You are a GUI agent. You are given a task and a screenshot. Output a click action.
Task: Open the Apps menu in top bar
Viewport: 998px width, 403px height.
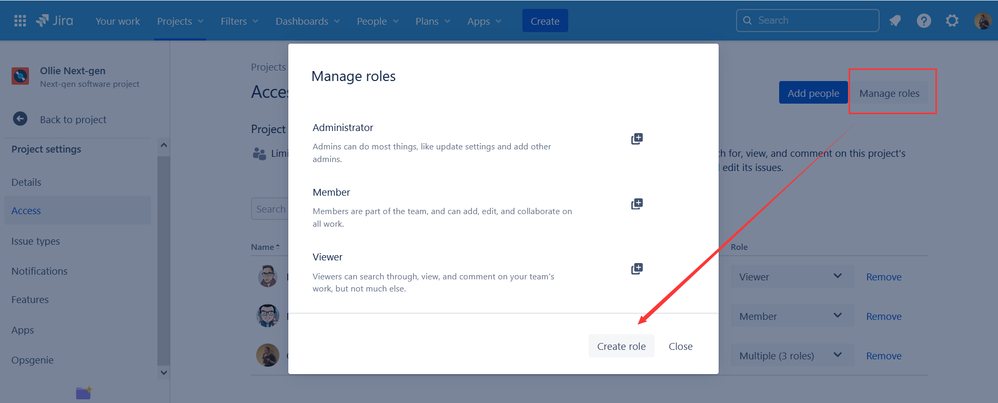coord(484,21)
